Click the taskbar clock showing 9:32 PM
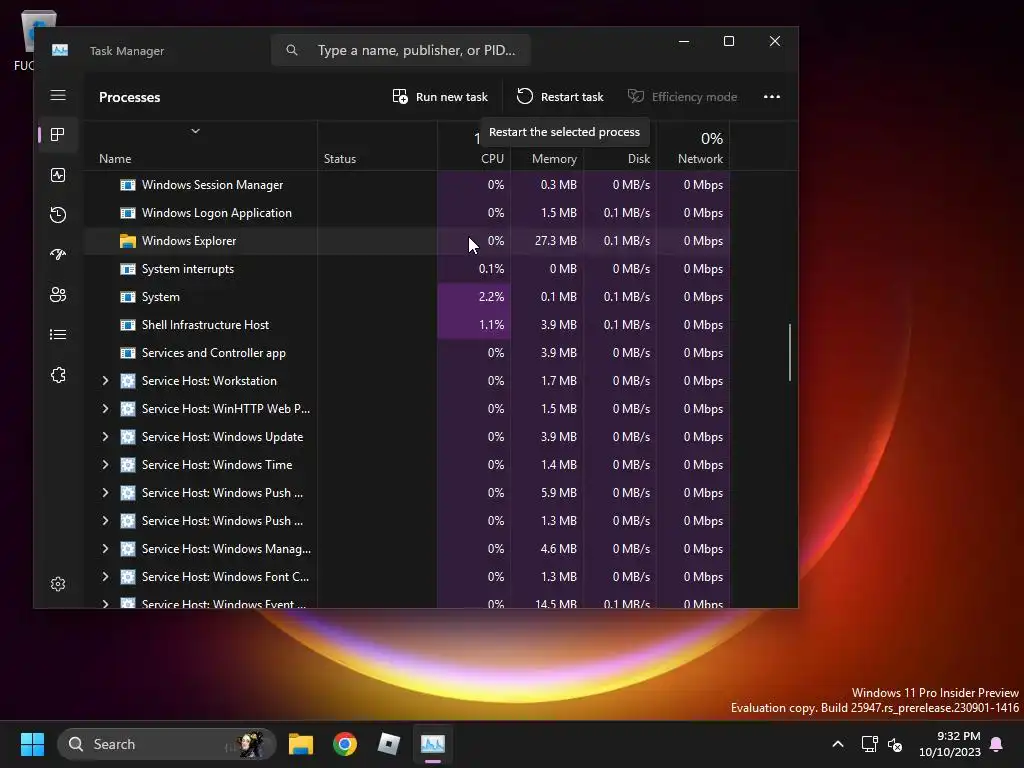The image size is (1024, 768). click(x=950, y=744)
